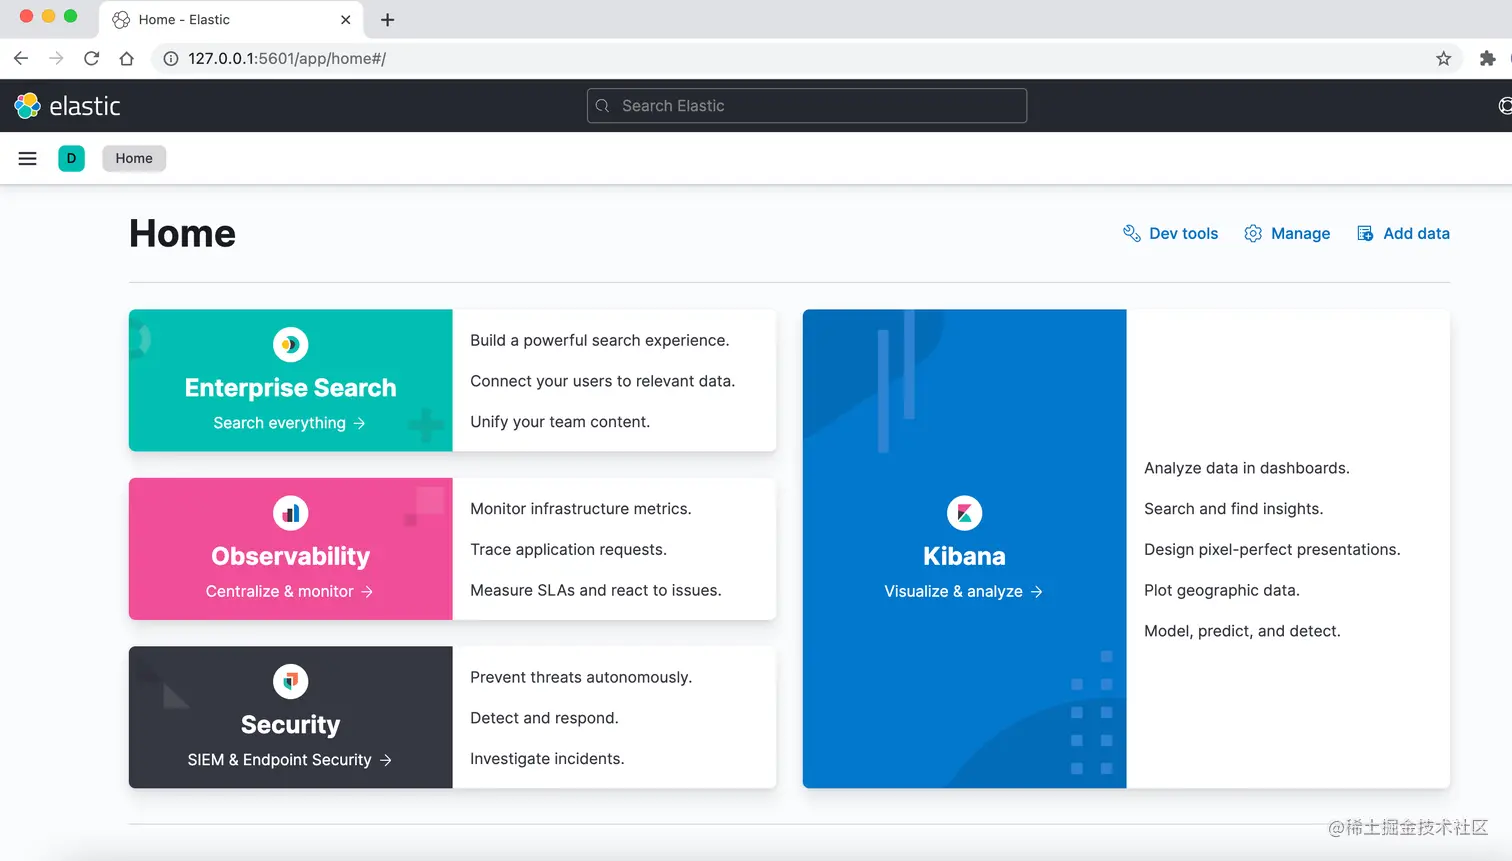Click the green D space avatar
This screenshot has height=861, width=1512.
point(71,158)
